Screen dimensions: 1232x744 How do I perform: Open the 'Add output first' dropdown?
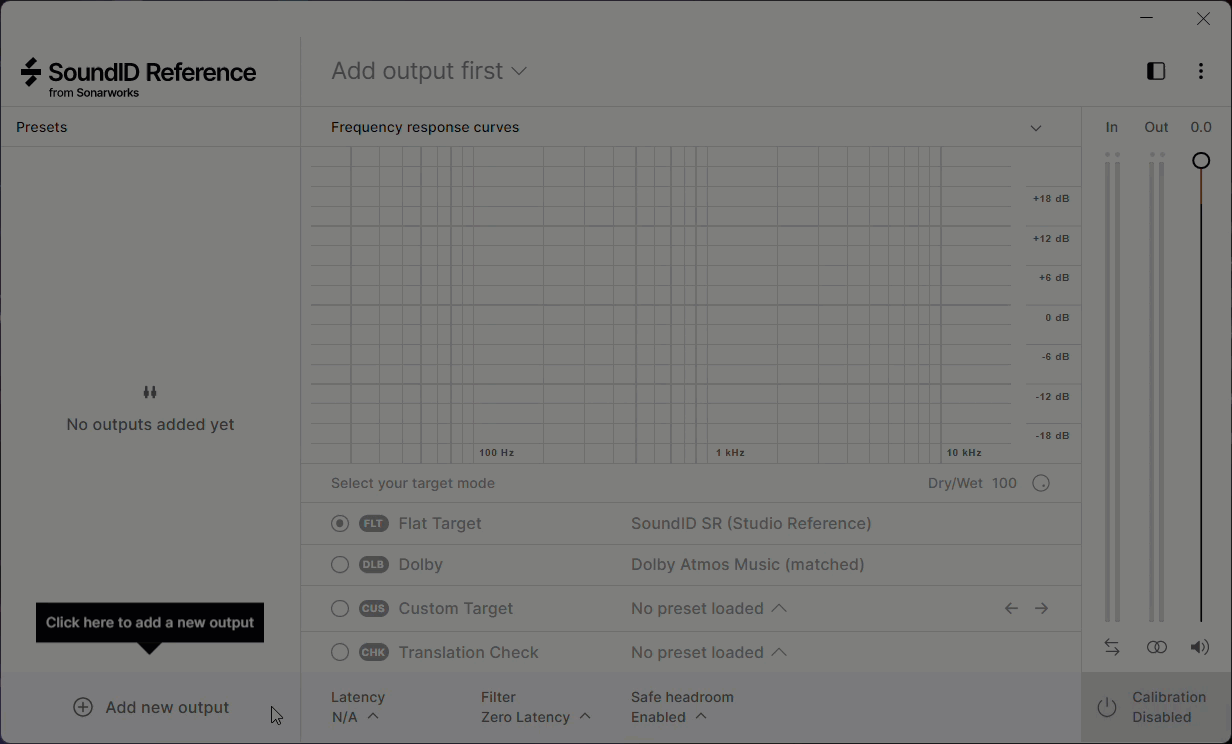tap(429, 71)
